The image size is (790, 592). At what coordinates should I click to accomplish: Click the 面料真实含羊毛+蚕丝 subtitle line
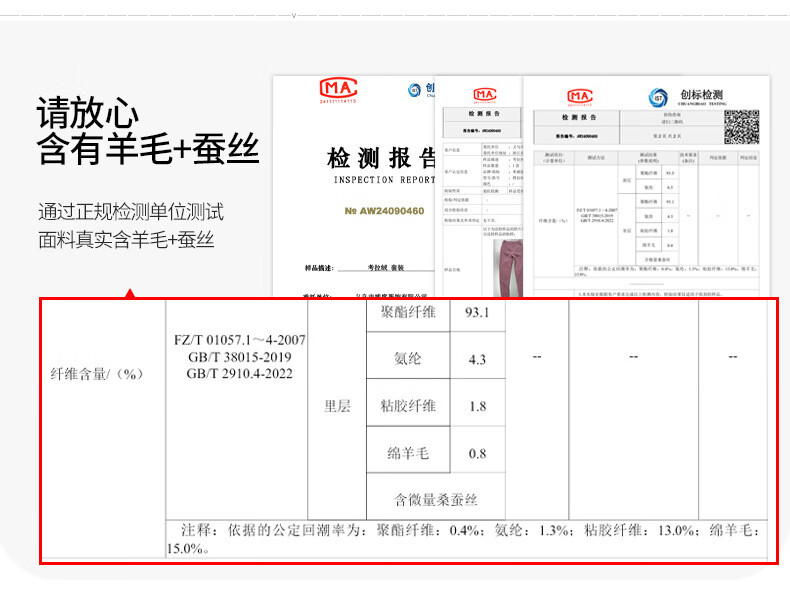(126, 240)
